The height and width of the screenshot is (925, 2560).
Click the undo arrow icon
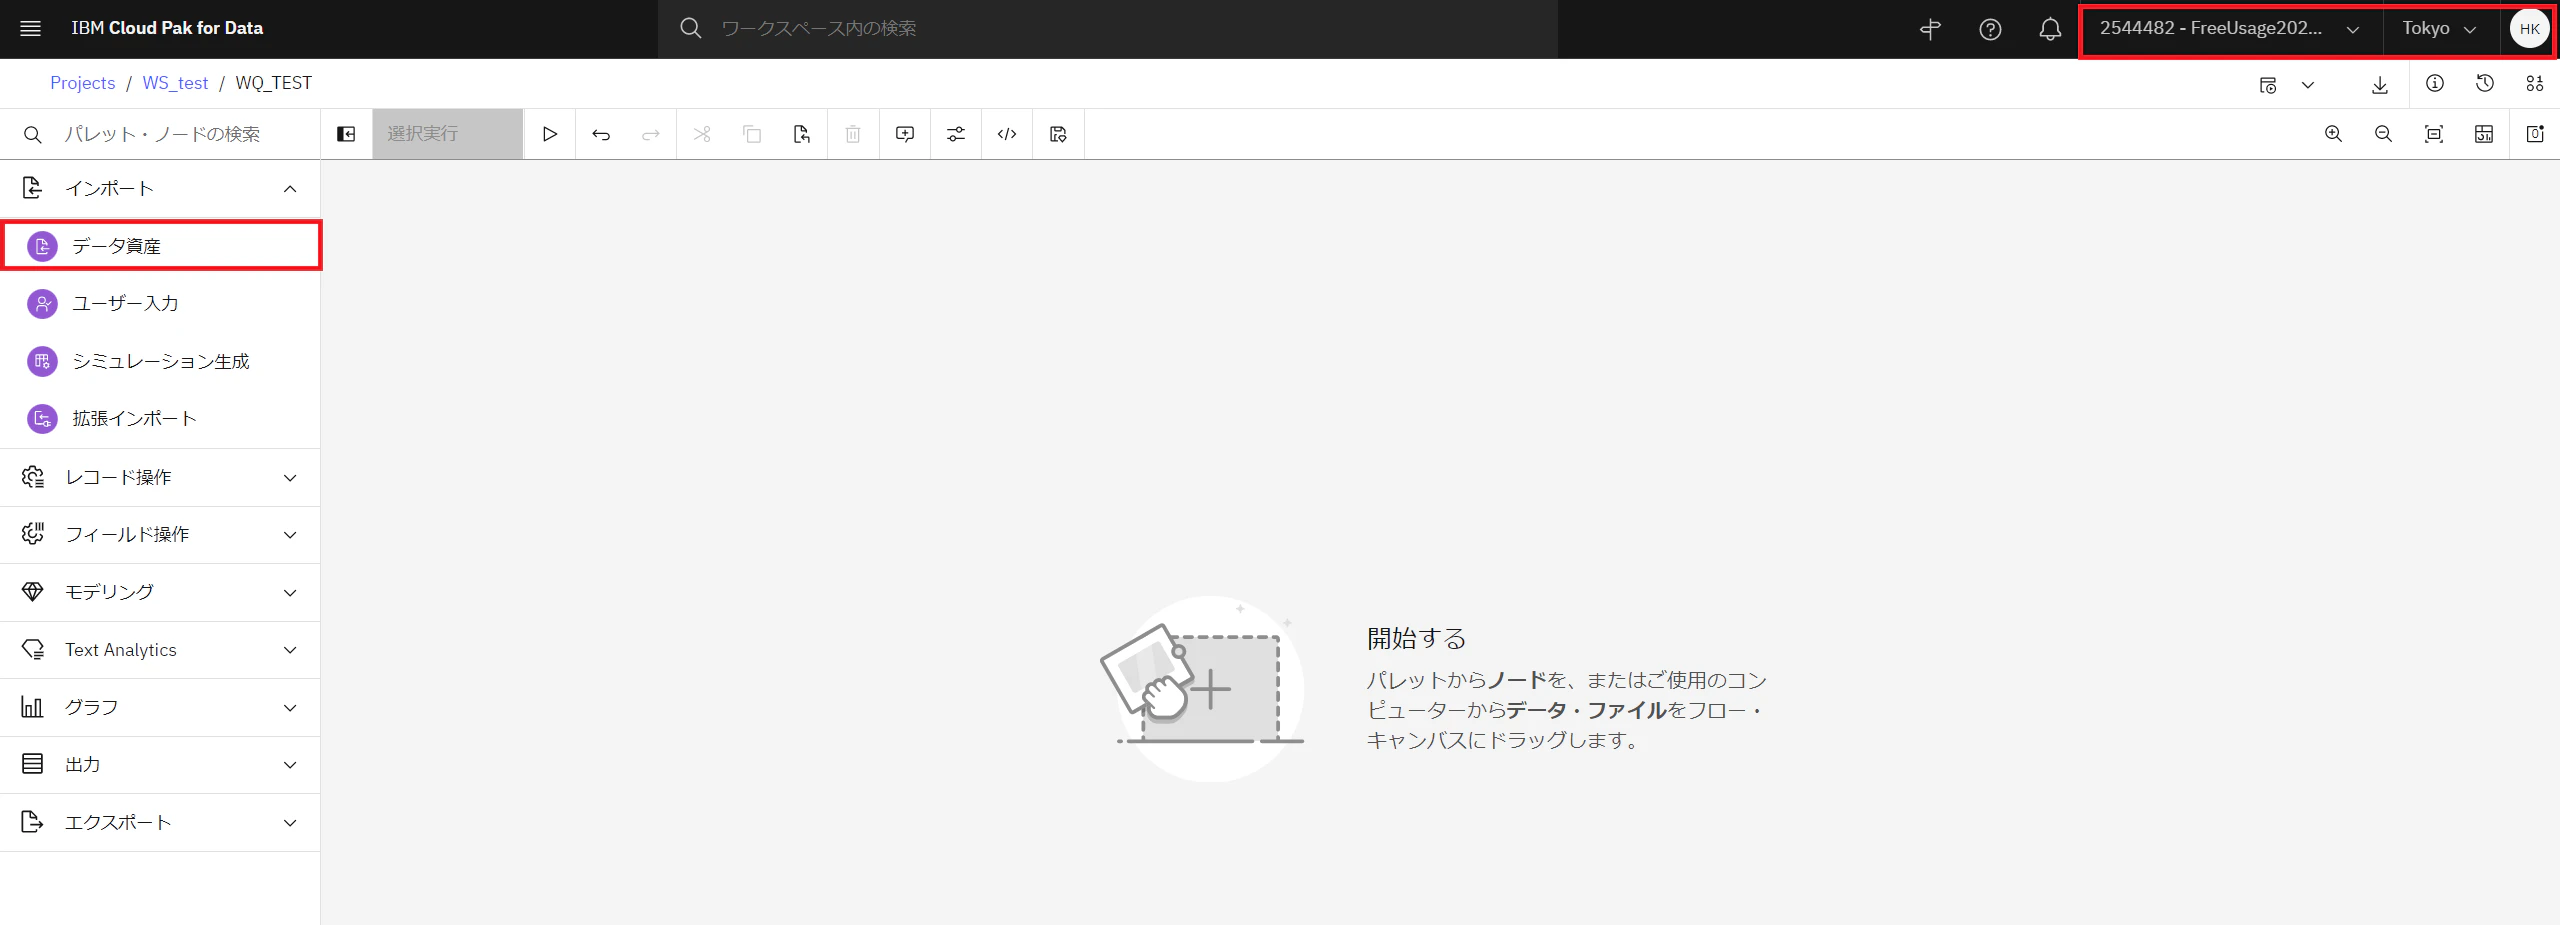(601, 134)
